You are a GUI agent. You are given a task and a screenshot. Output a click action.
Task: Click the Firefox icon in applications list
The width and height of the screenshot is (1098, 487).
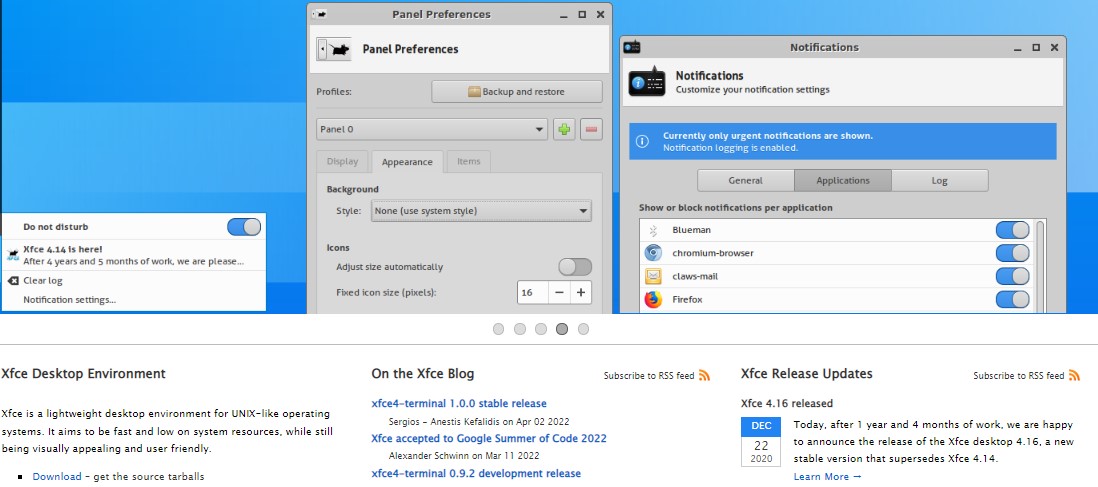653,299
